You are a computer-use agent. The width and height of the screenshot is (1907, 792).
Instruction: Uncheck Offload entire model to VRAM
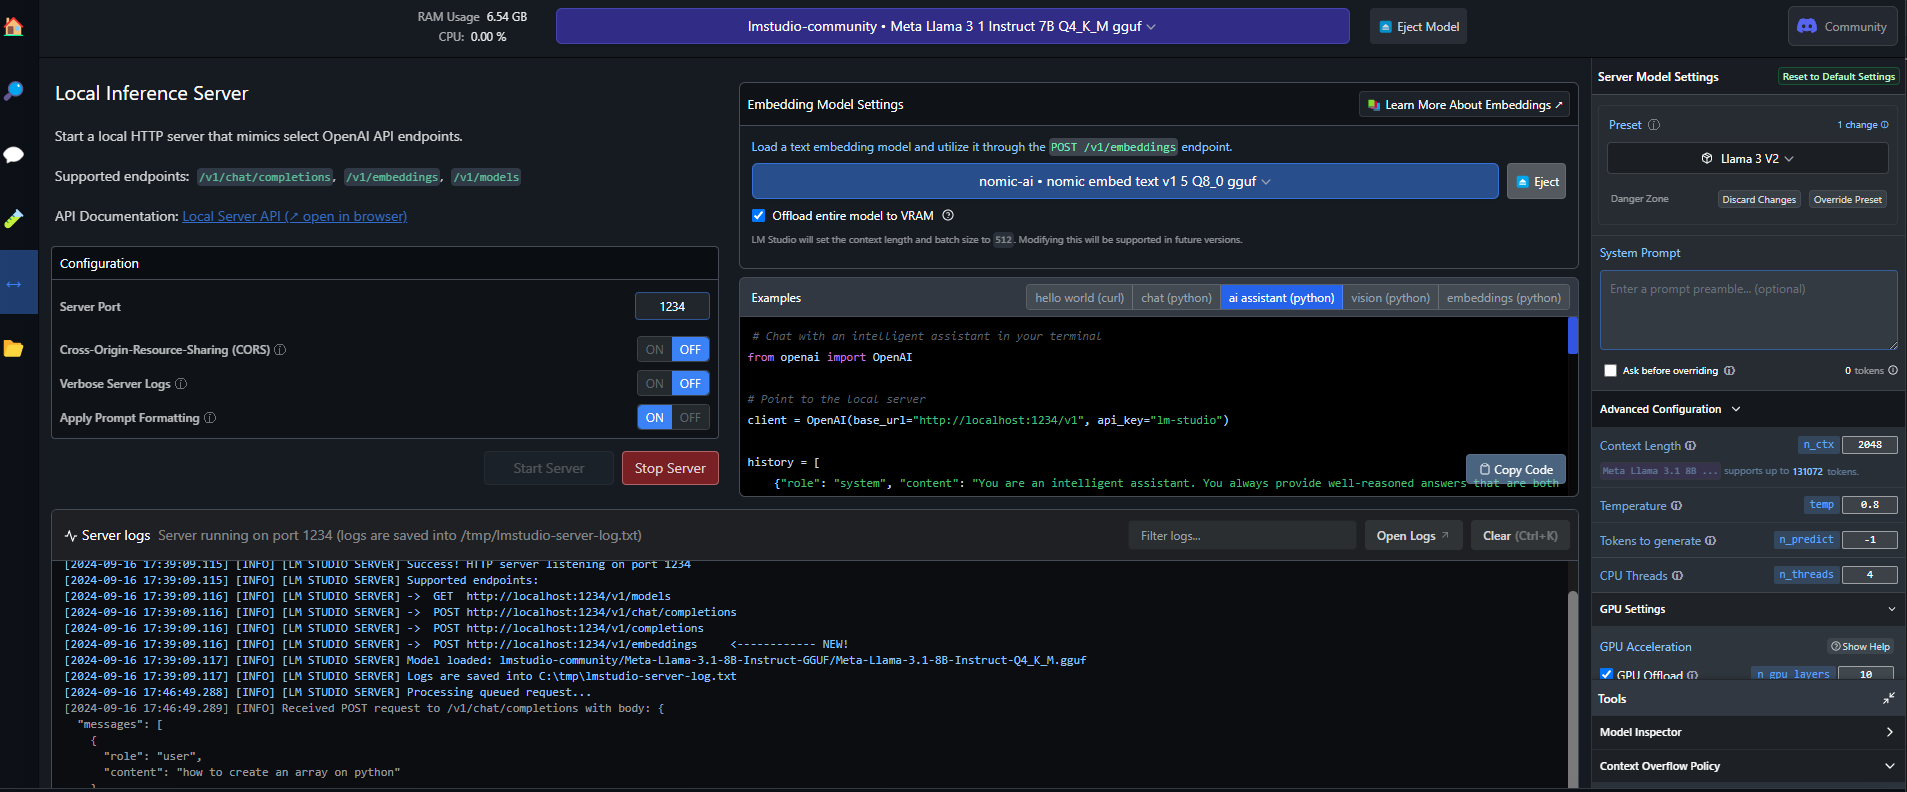tap(759, 216)
